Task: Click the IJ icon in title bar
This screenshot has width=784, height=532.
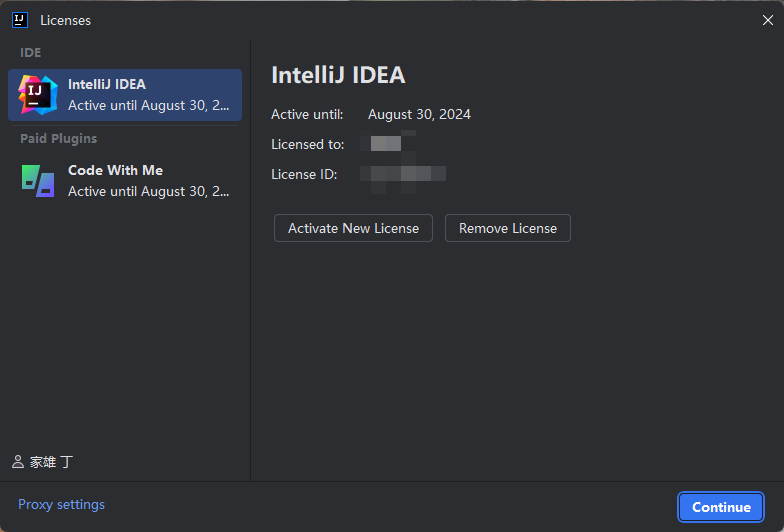Action: [x=20, y=20]
